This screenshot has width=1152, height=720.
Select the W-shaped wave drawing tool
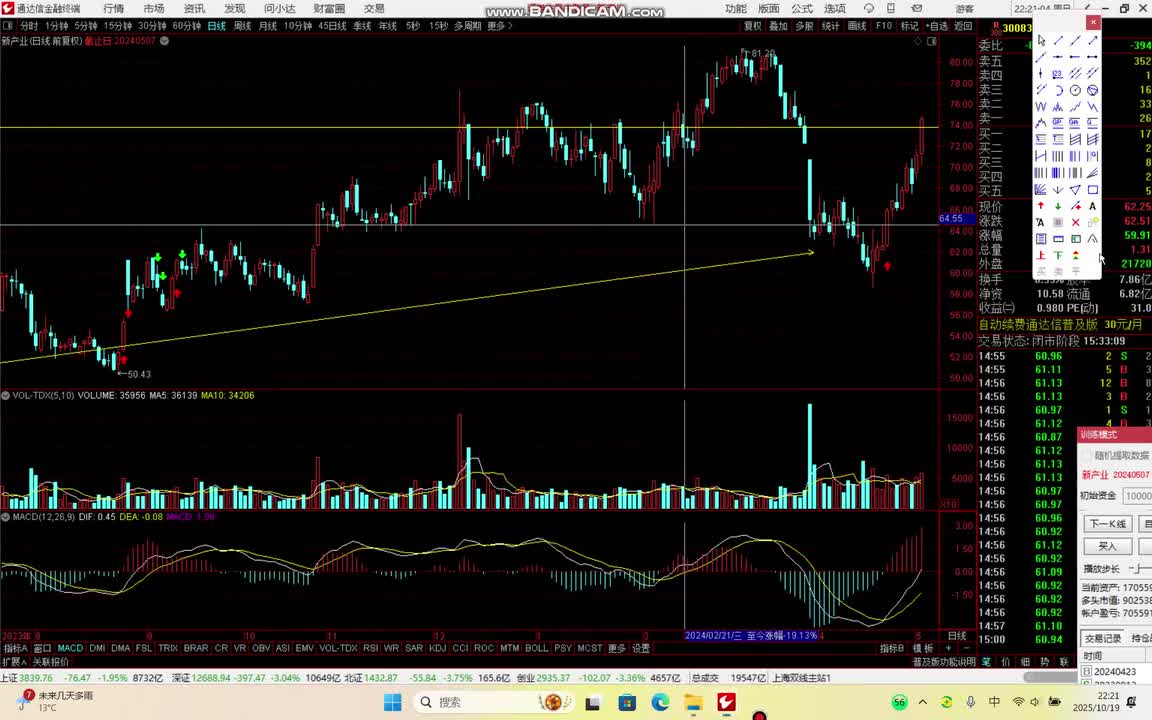pyautogui.click(x=1041, y=107)
